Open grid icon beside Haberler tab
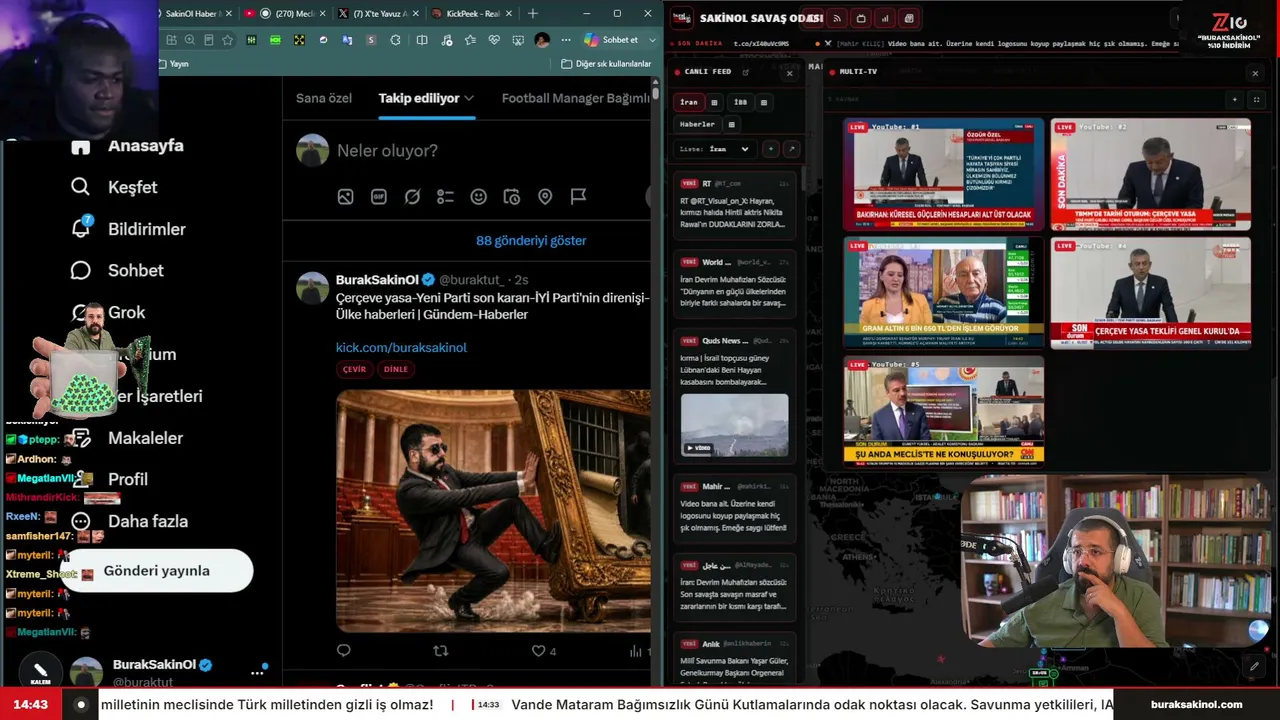Image resolution: width=1280 pixels, height=720 pixels. tap(731, 124)
